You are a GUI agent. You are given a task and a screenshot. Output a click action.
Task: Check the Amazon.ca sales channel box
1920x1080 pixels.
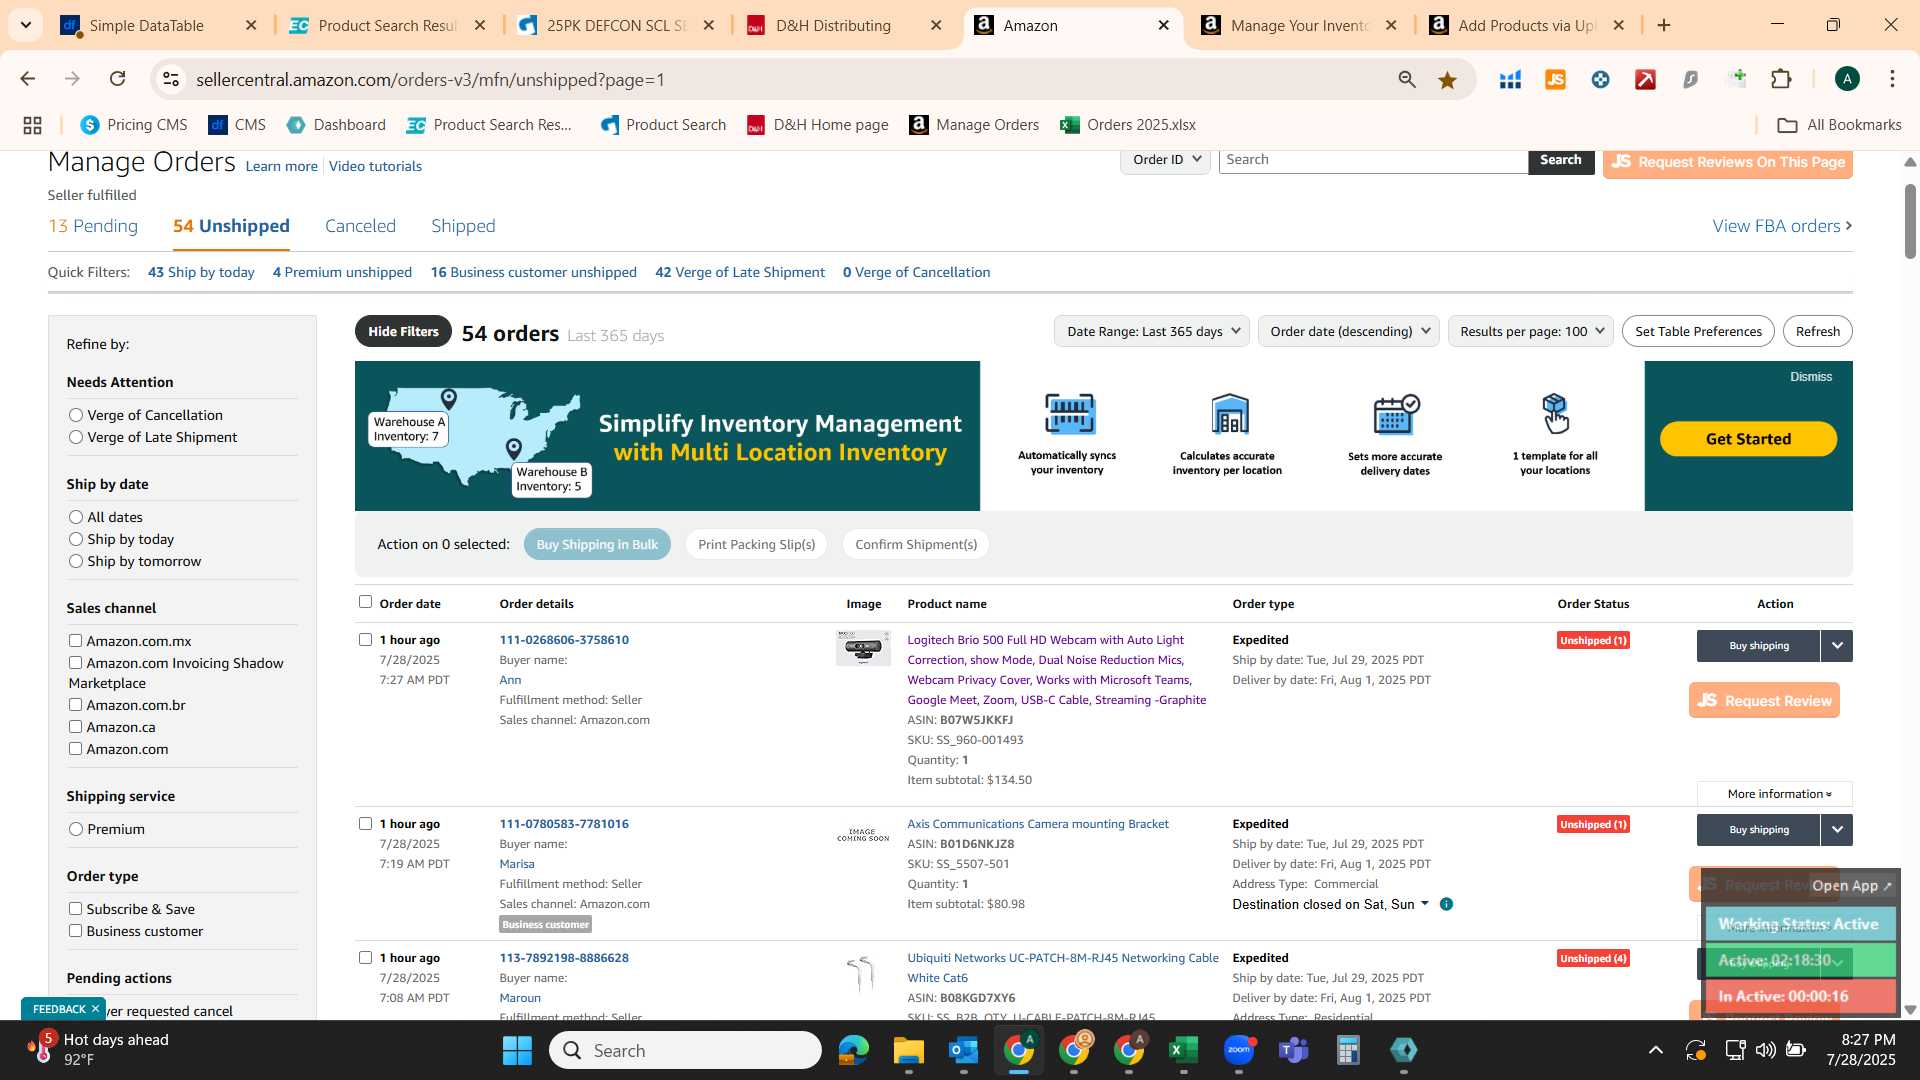75,727
